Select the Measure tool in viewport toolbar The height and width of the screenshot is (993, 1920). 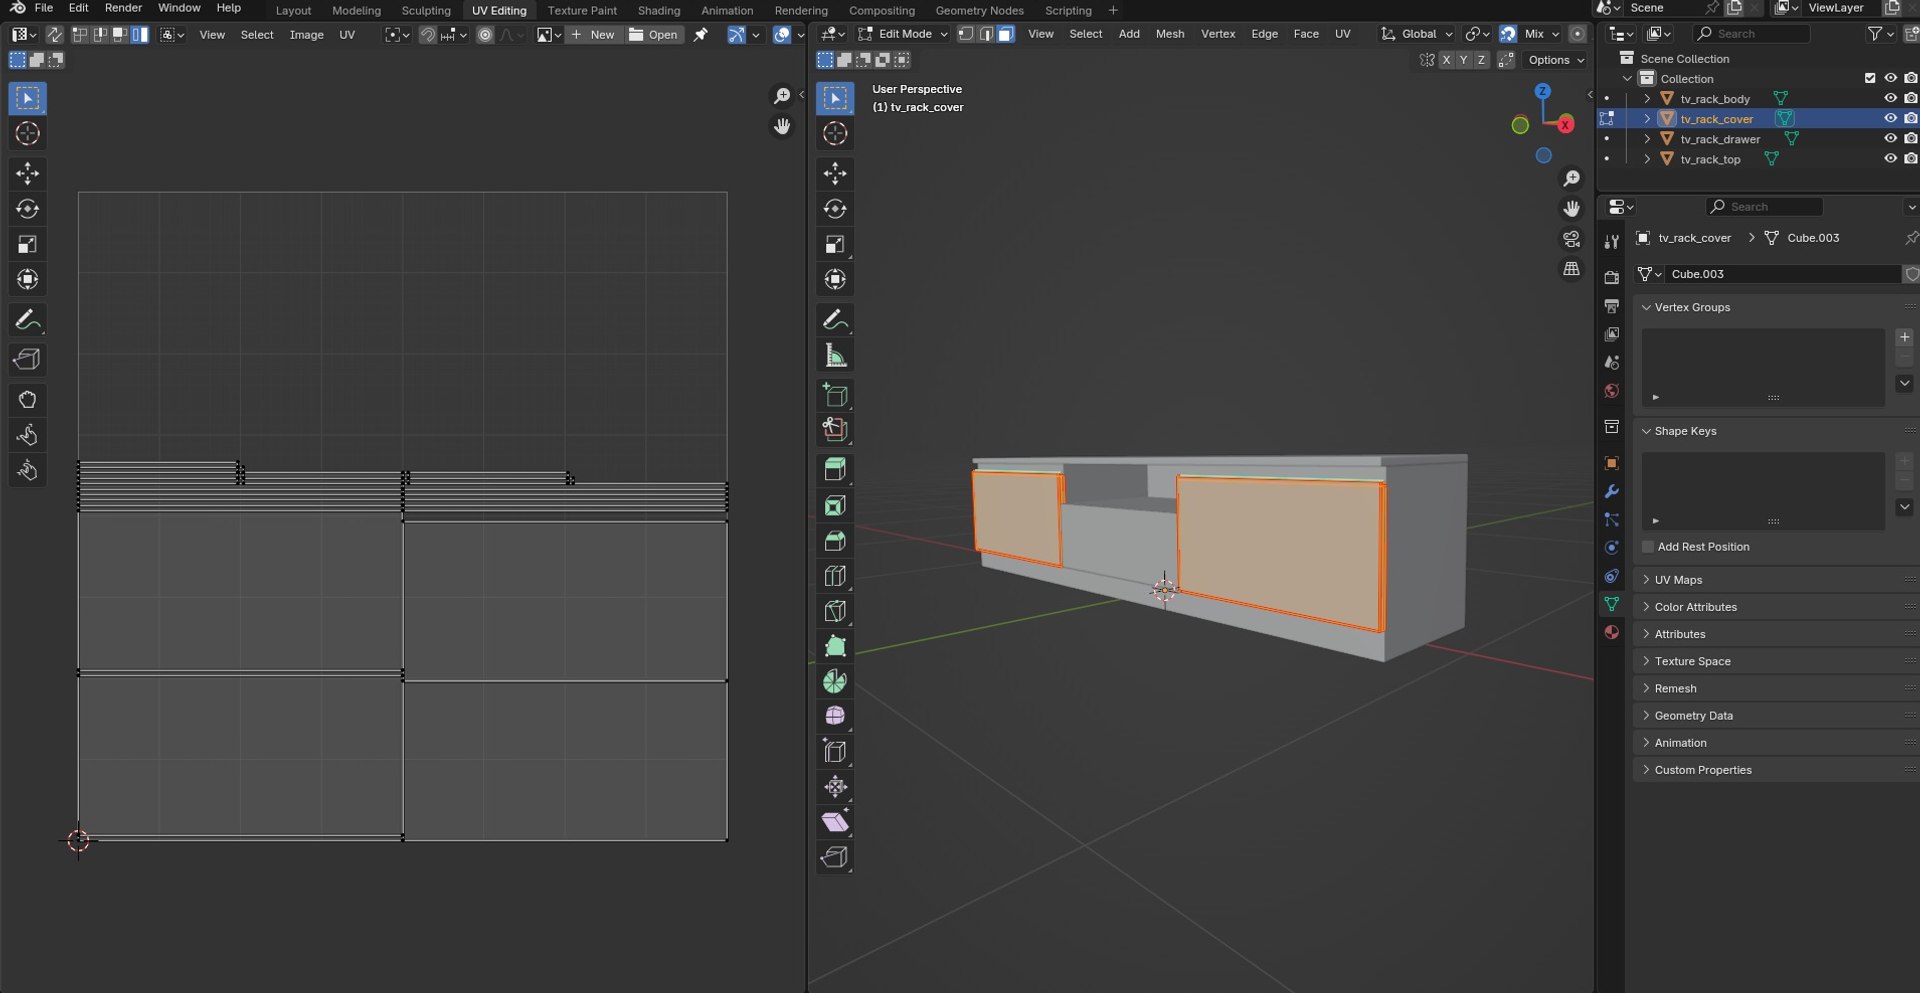click(x=835, y=356)
